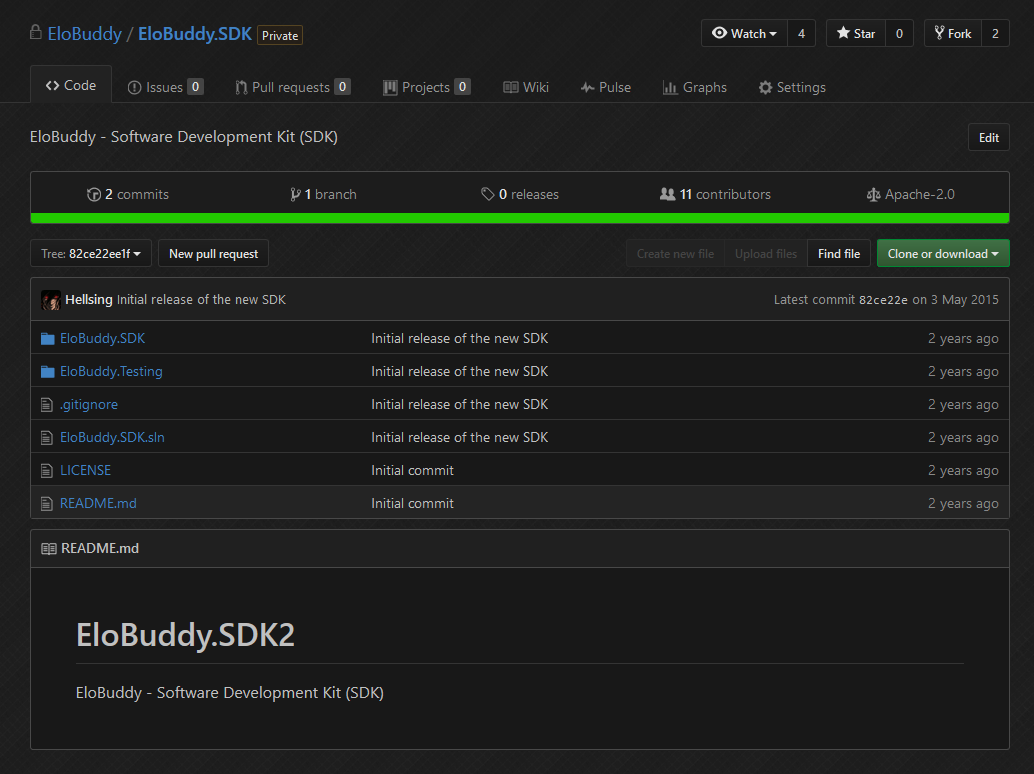Image resolution: width=1034 pixels, height=774 pixels.
Task: Click the README.md file icon in file list
Action: tap(47, 504)
